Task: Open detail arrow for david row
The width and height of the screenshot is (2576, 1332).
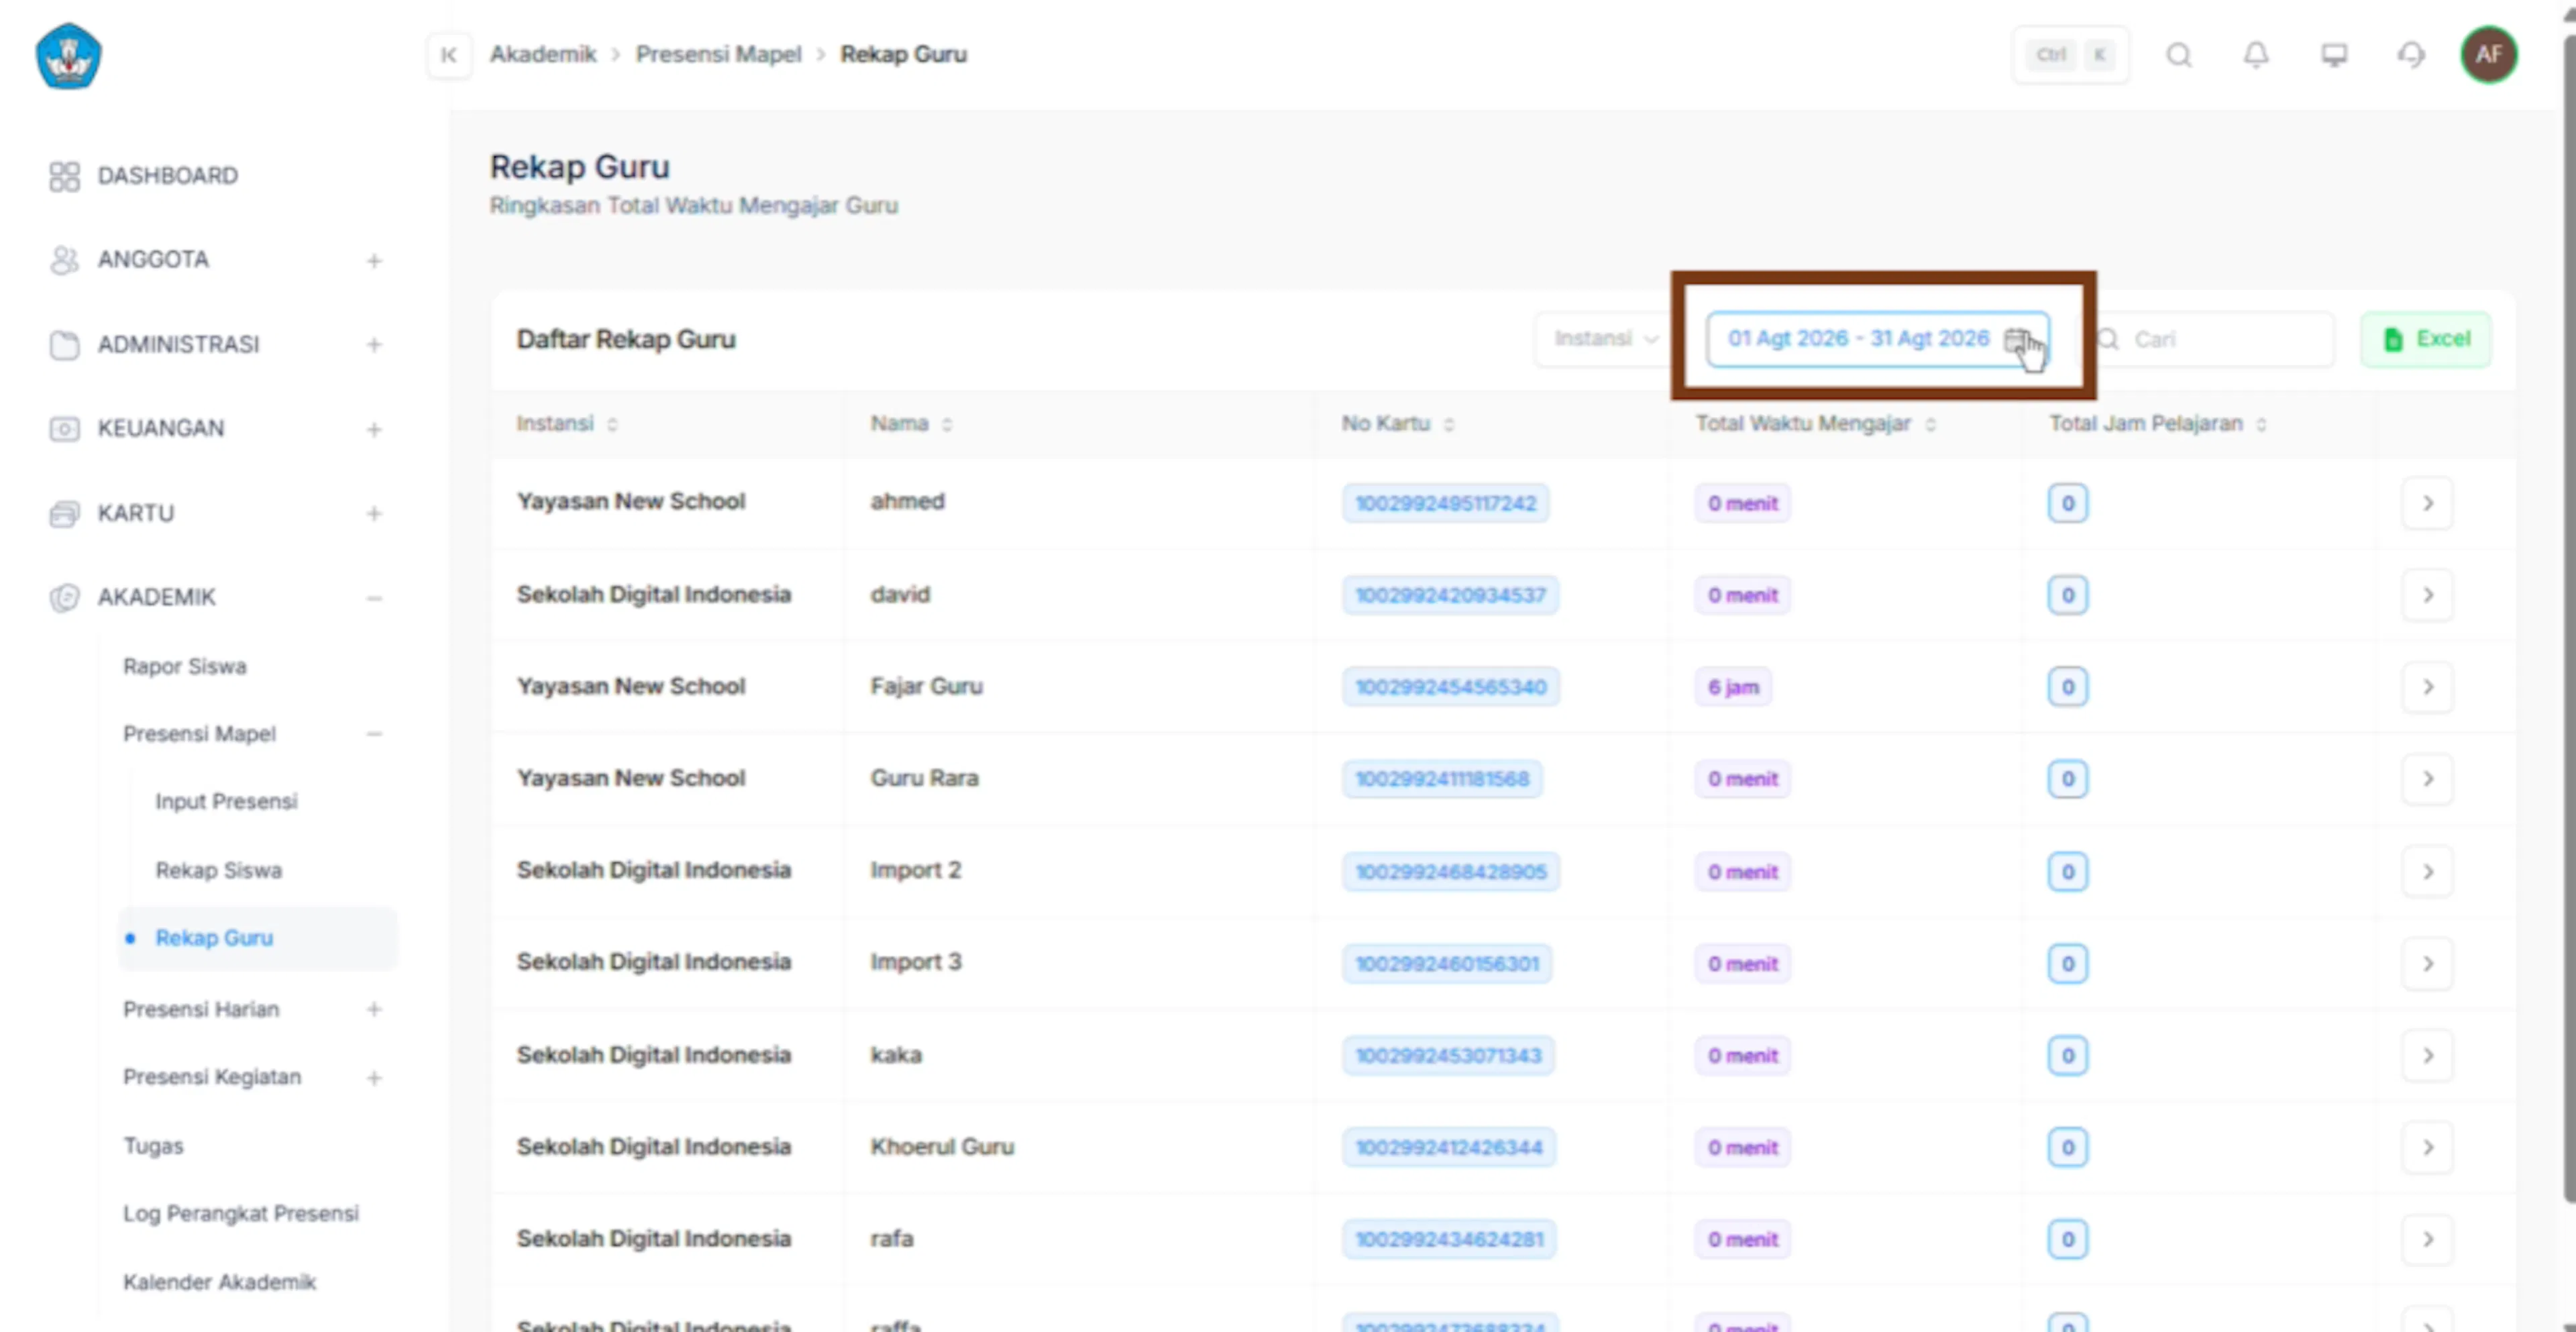Action: point(2427,595)
